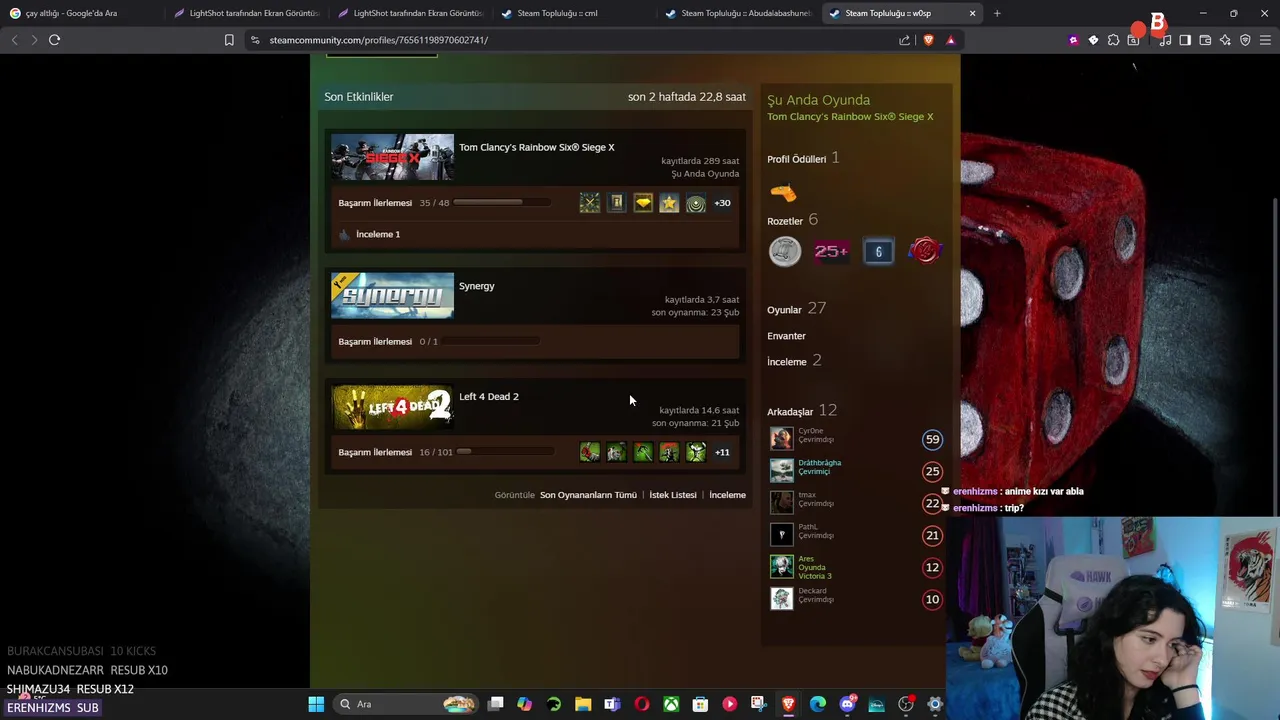Switch to Steam Topluluğu cml tab
The image size is (1280, 720).
point(573,13)
